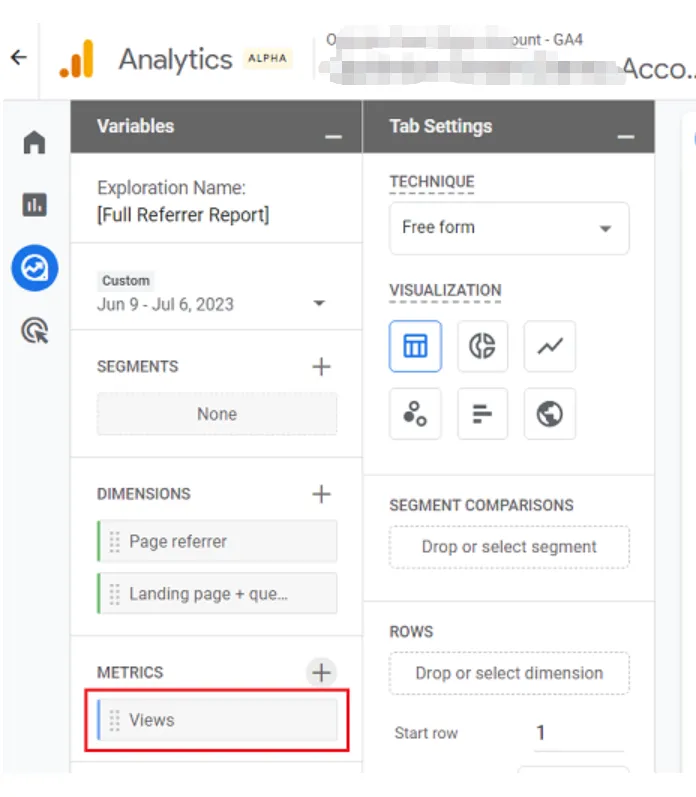Add a new segment with plus

pos(321,367)
